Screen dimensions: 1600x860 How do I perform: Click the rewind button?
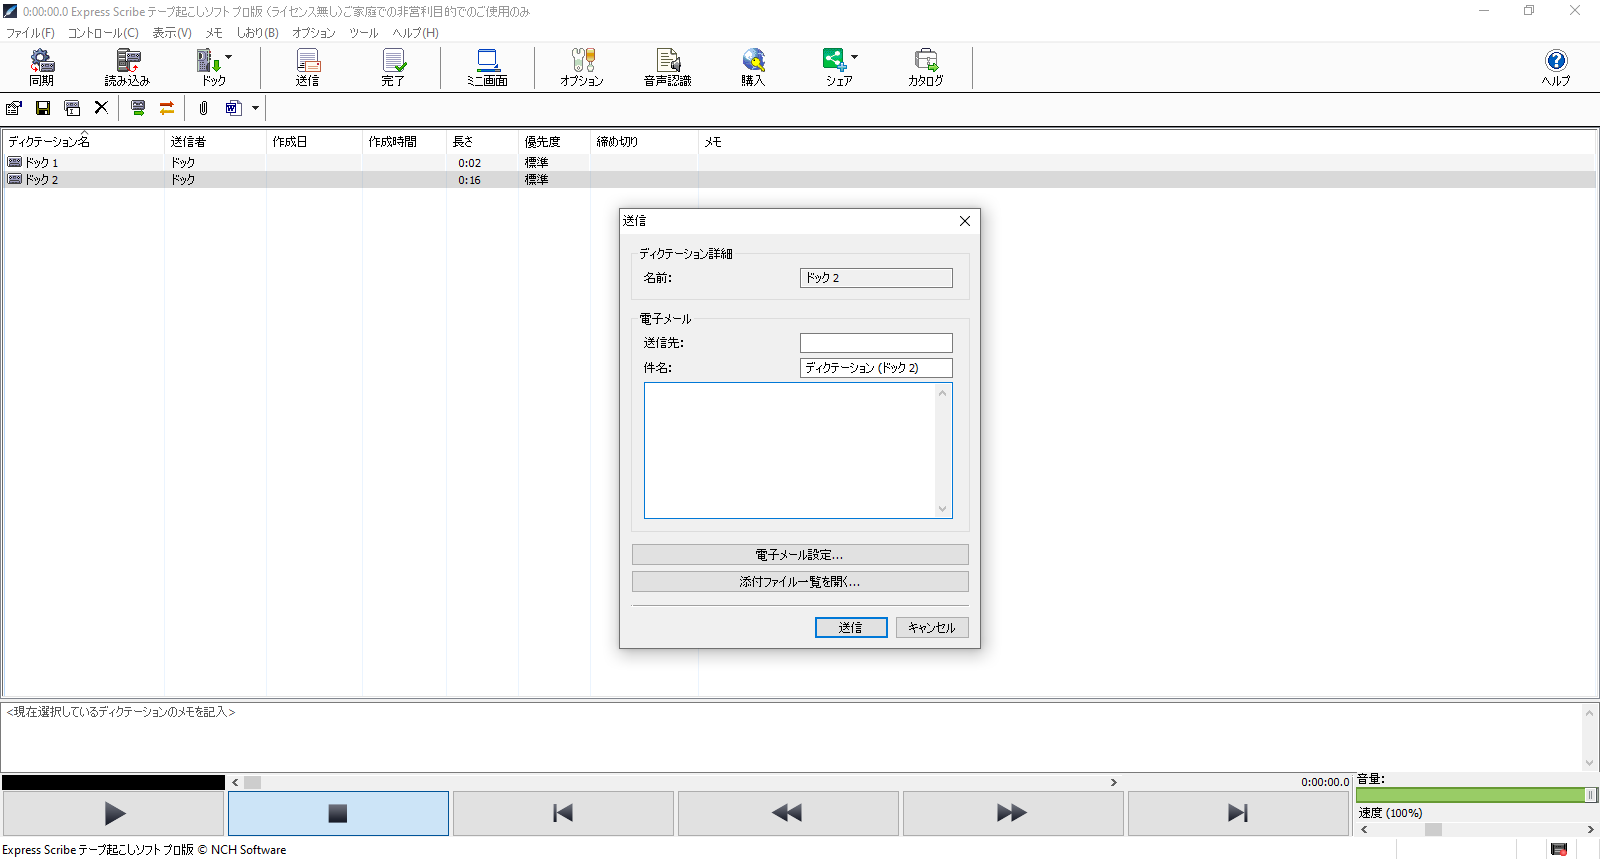[788, 813]
